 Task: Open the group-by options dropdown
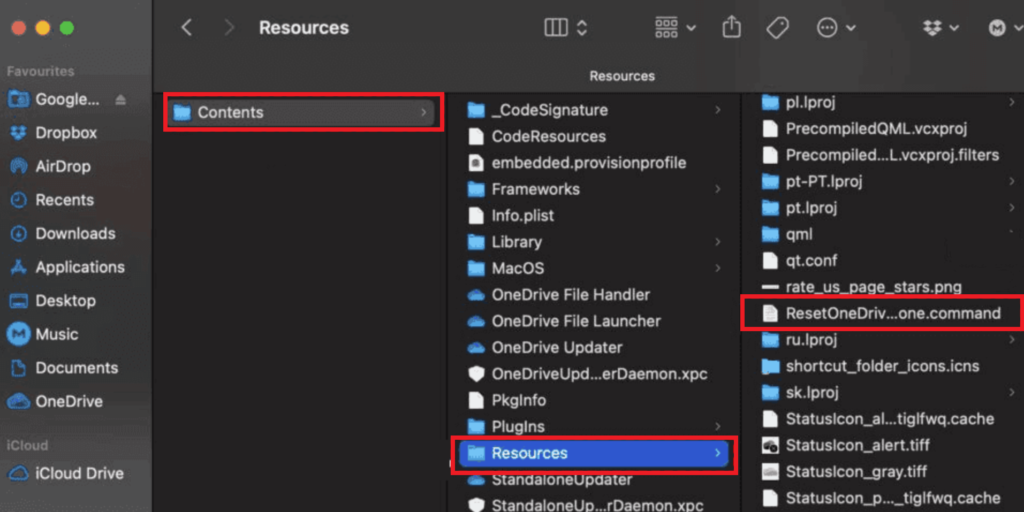[x=675, y=28]
